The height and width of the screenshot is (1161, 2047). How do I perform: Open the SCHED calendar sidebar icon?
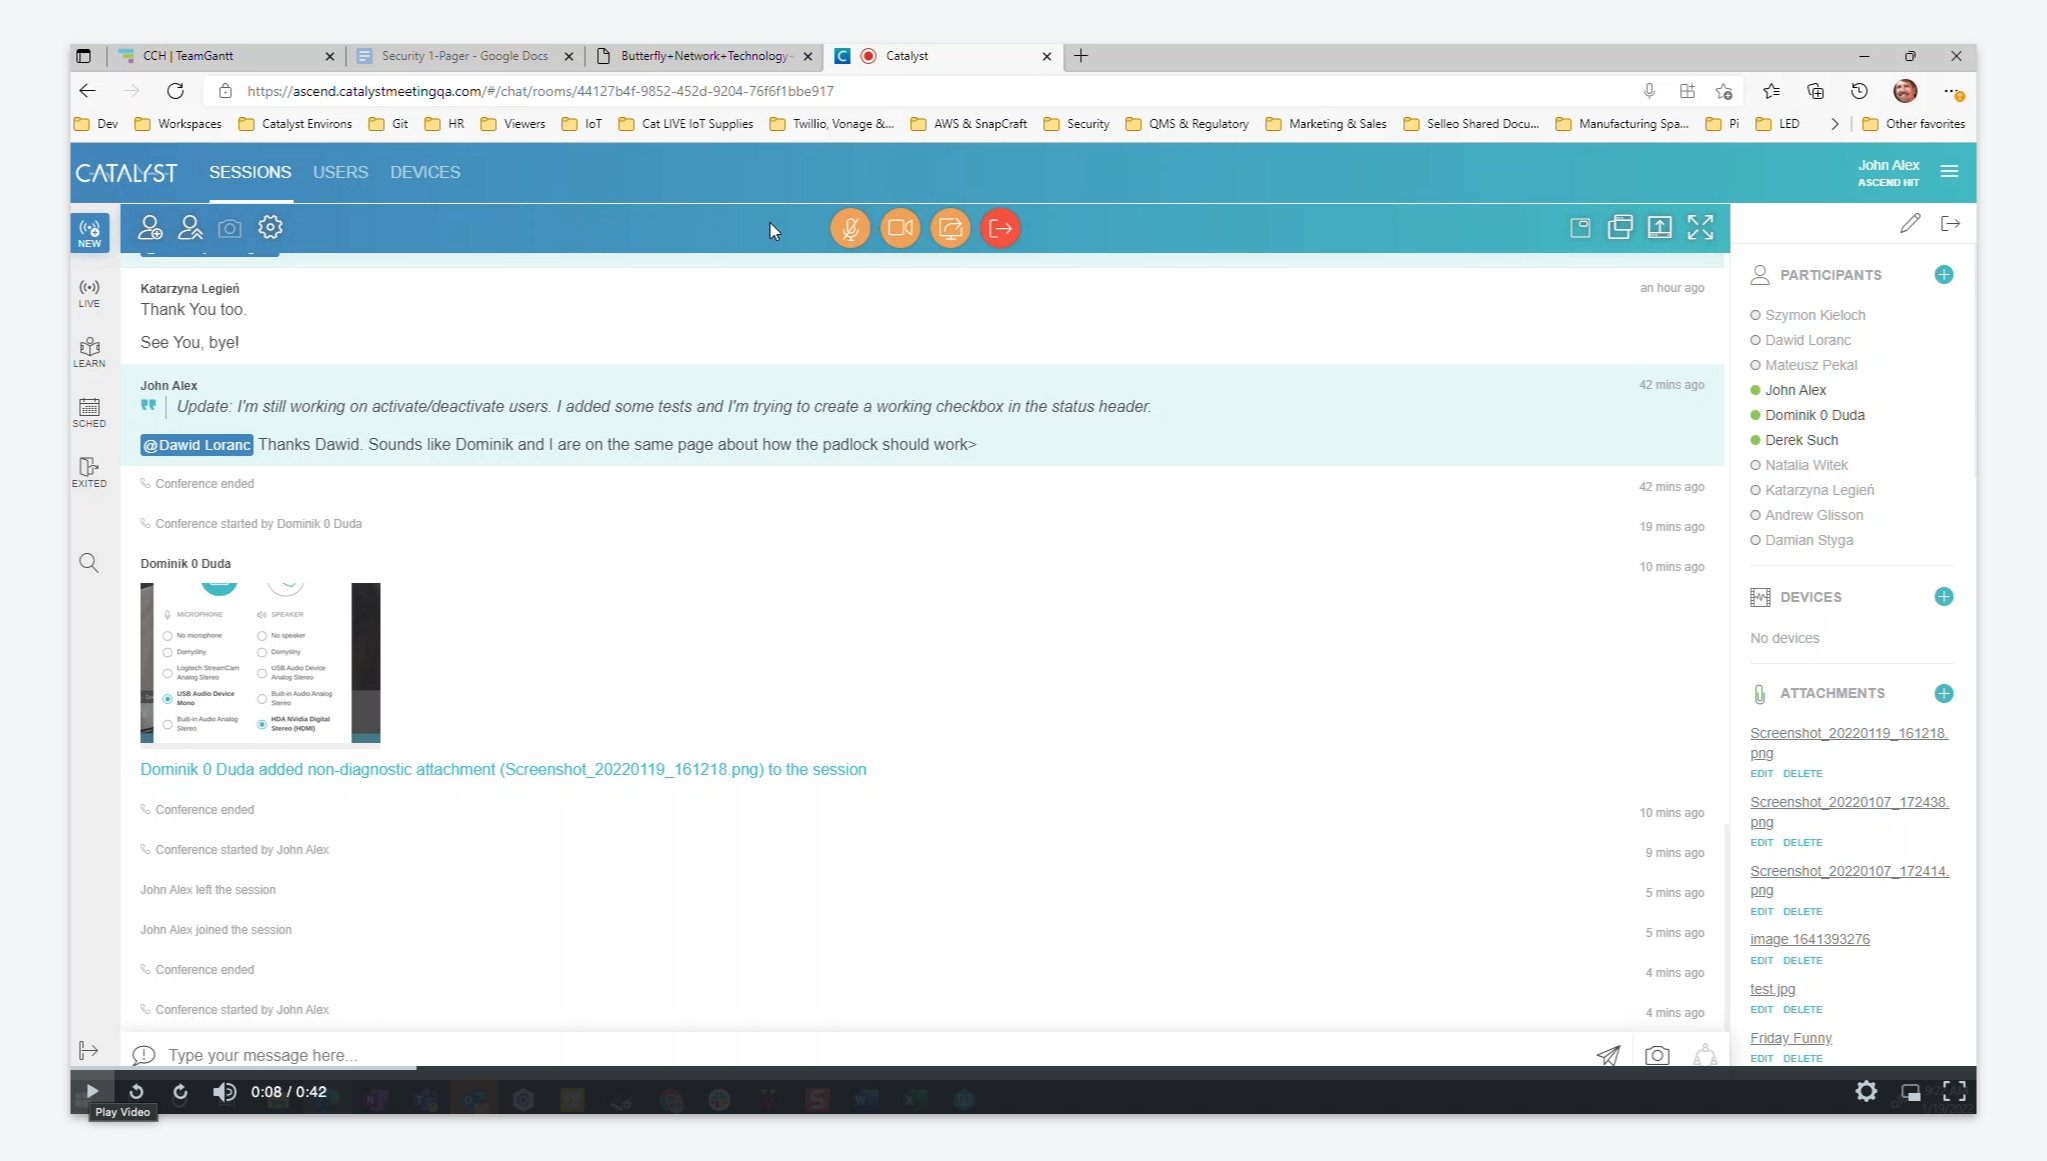tap(89, 413)
